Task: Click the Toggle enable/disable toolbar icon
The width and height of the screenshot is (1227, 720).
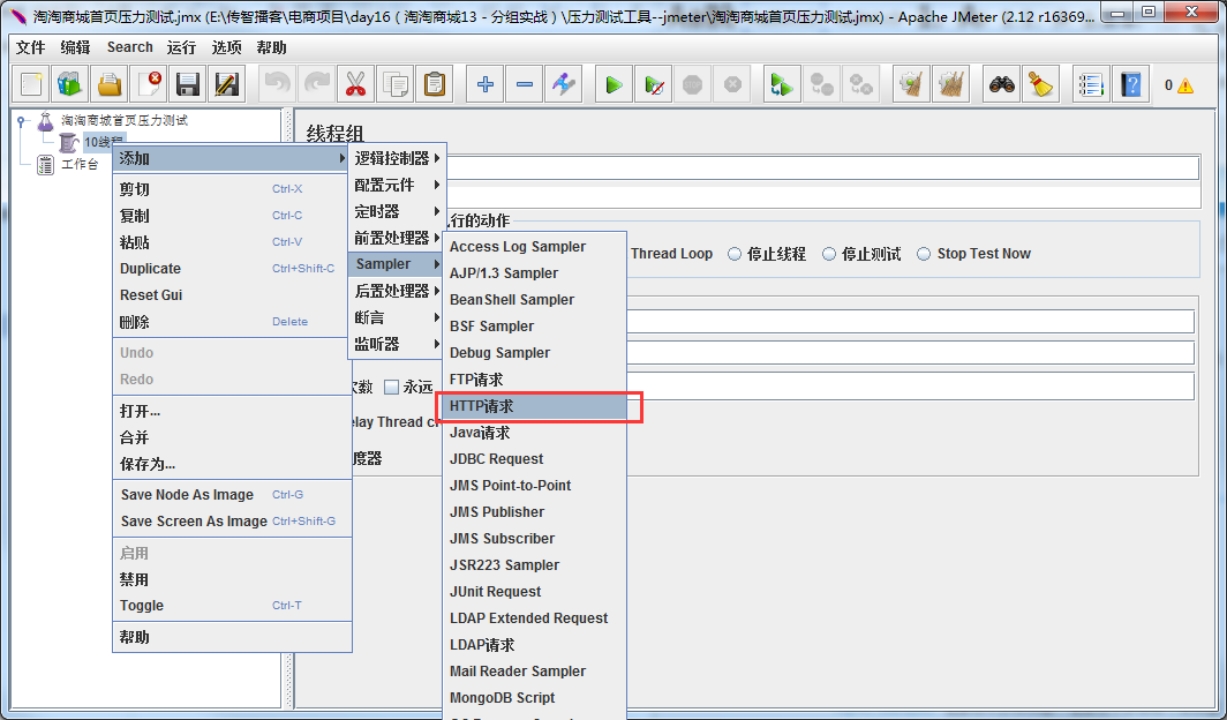Action: pos(564,84)
